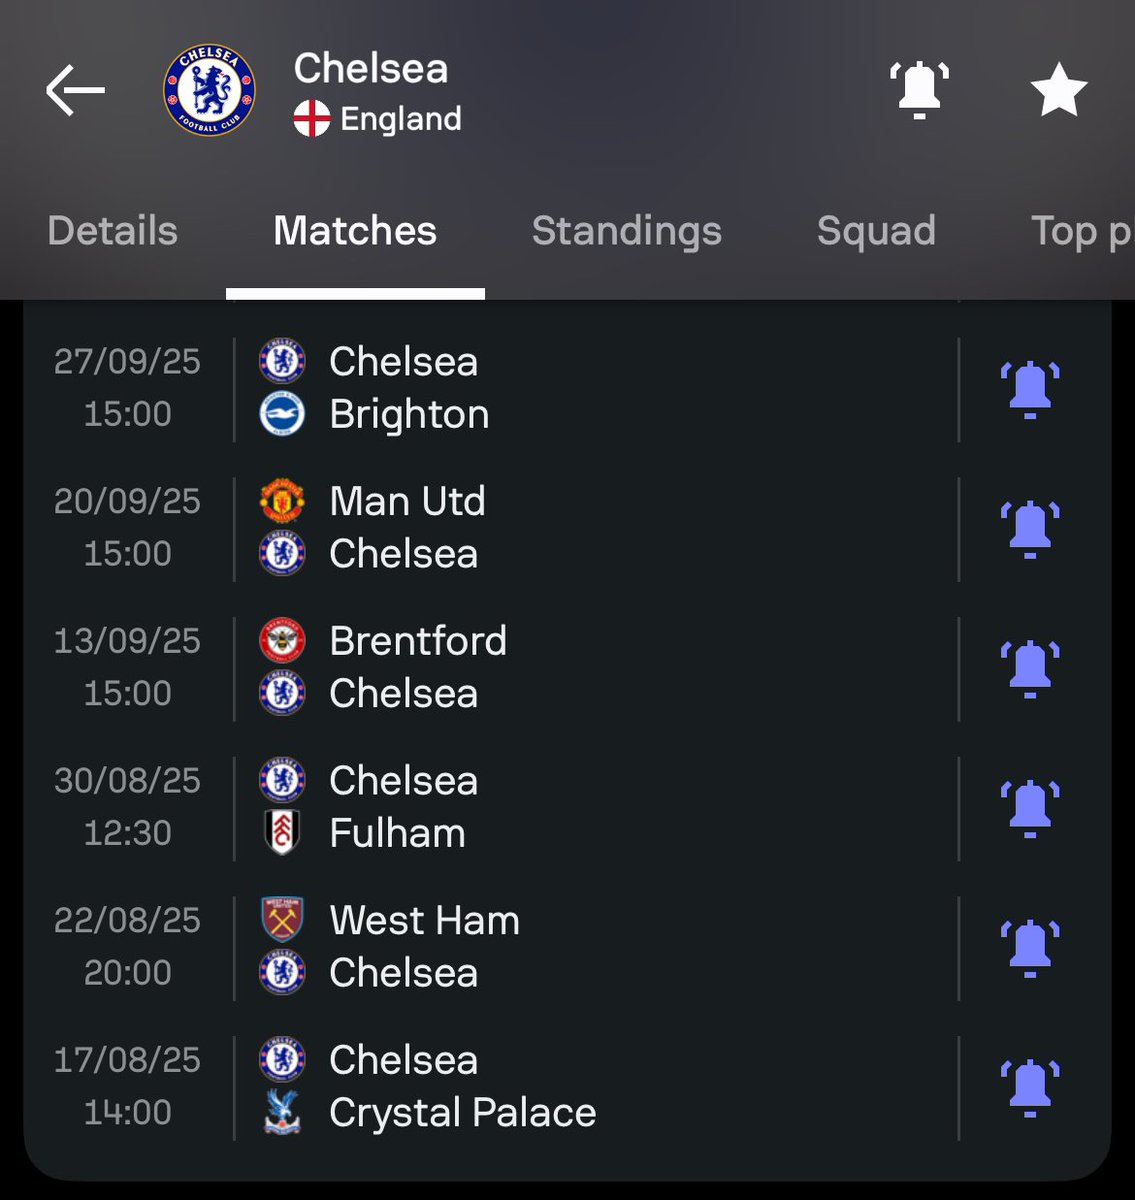This screenshot has width=1135, height=1200.
Task: Toggle team notifications bell in header
Action: point(919,90)
